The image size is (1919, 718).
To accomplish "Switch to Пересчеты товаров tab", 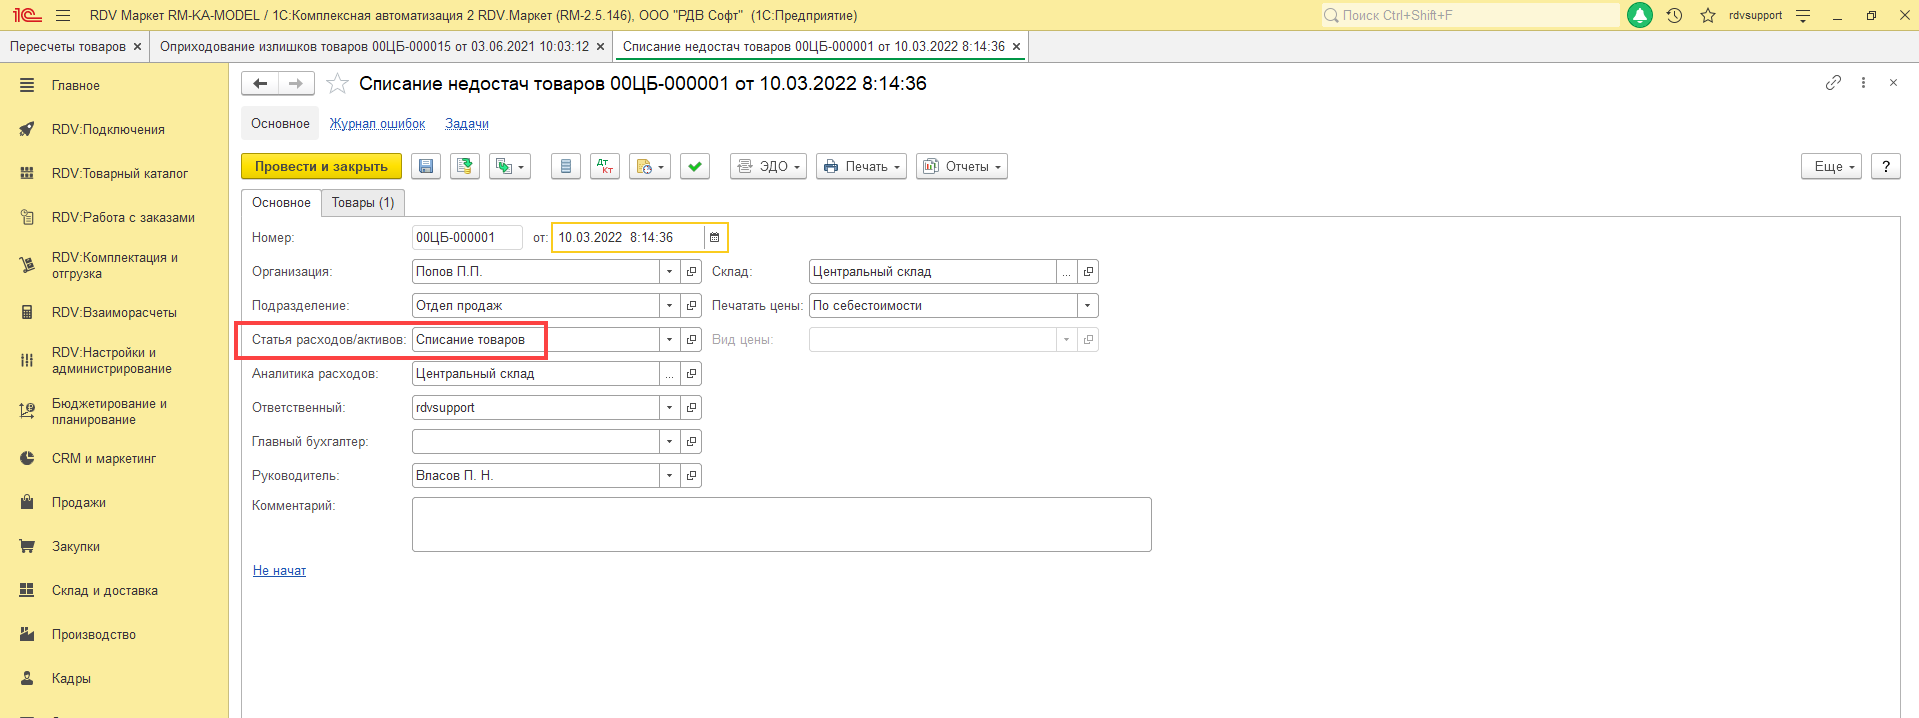I will tap(68, 47).
